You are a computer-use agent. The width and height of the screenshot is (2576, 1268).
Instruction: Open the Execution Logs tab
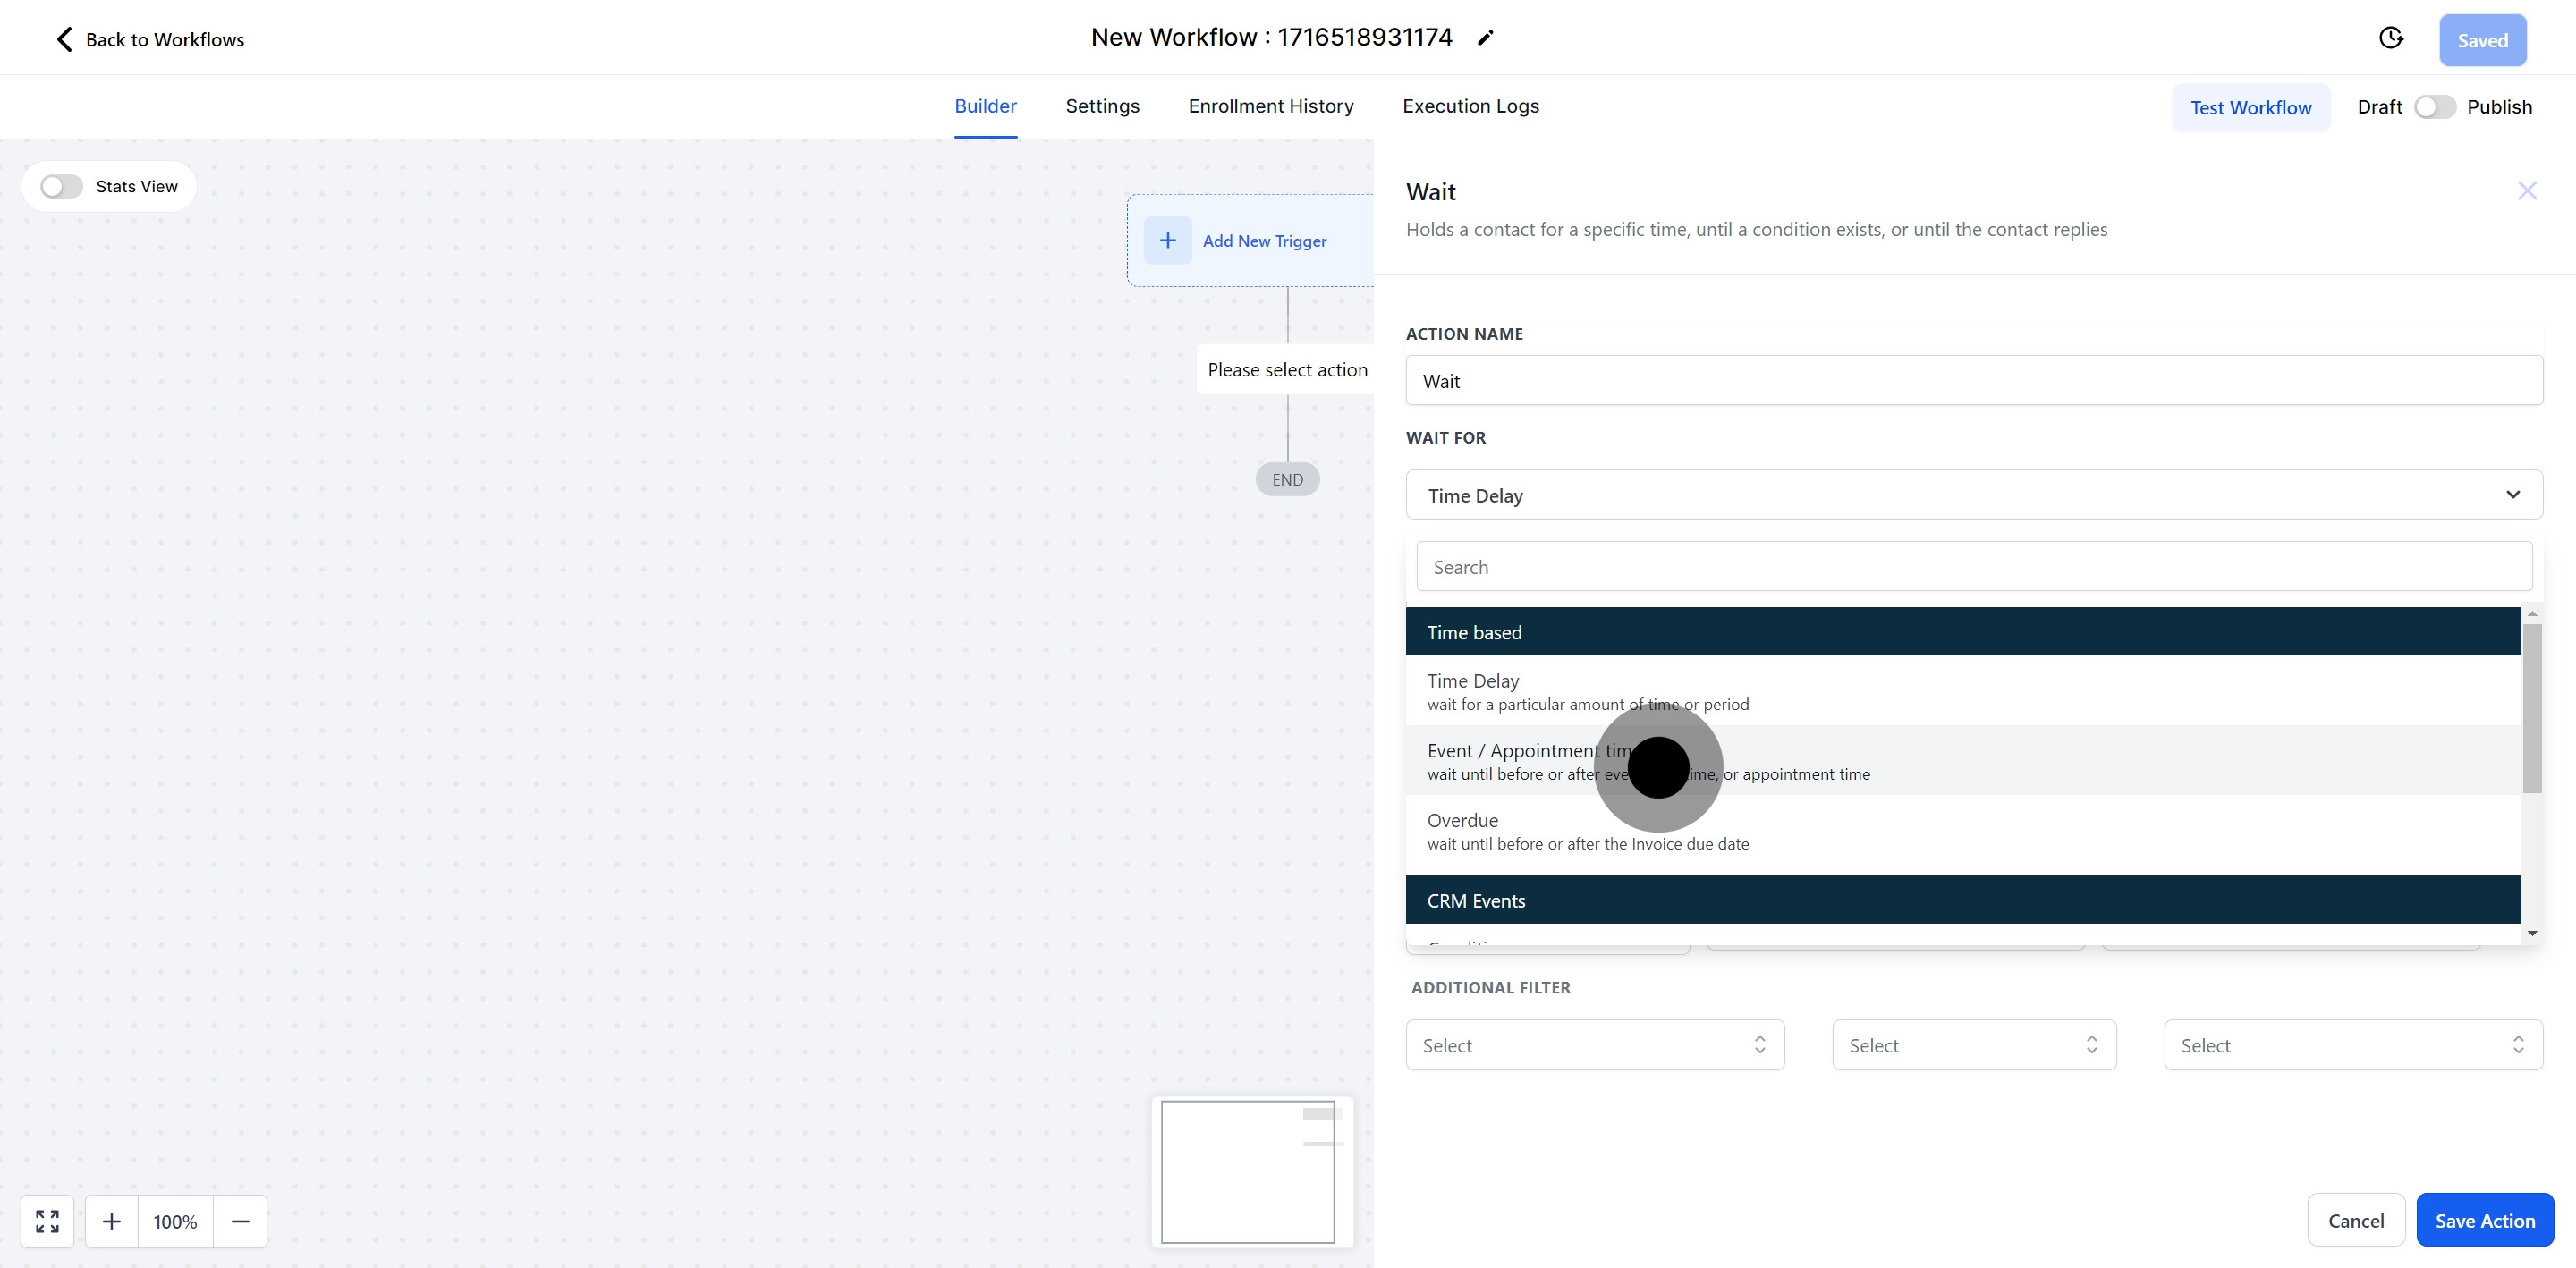tap(1470, 106)
